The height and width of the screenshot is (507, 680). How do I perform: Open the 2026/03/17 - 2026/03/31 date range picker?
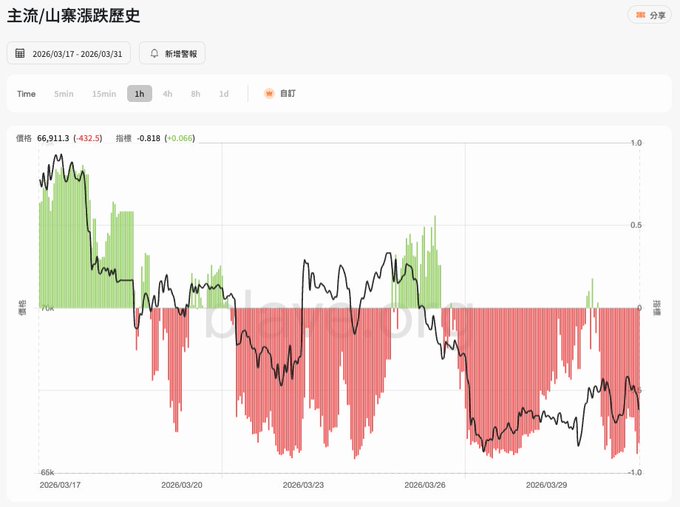tap(69, 53)
